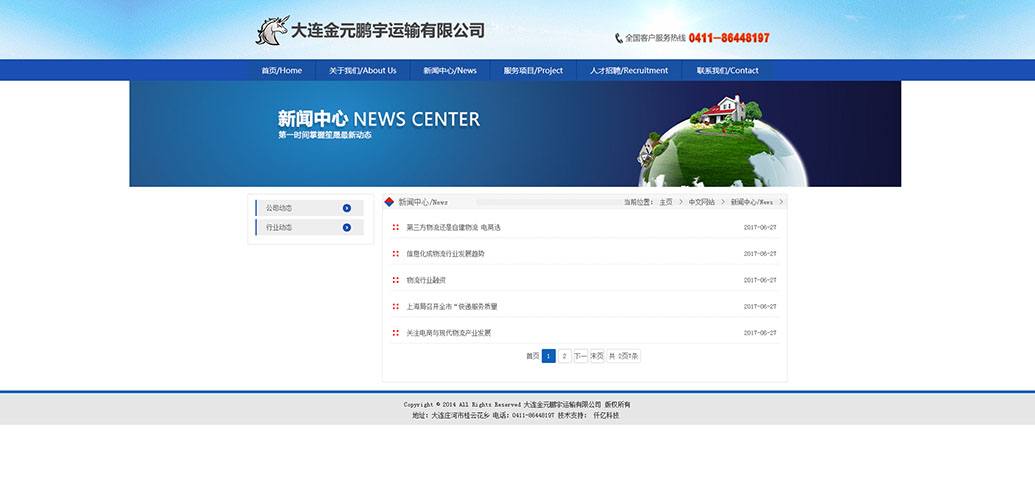The height and width of the screenshot is (496, 1035).
Task: Click the arrow icon next to 行业动态
Action: (347, 227)
